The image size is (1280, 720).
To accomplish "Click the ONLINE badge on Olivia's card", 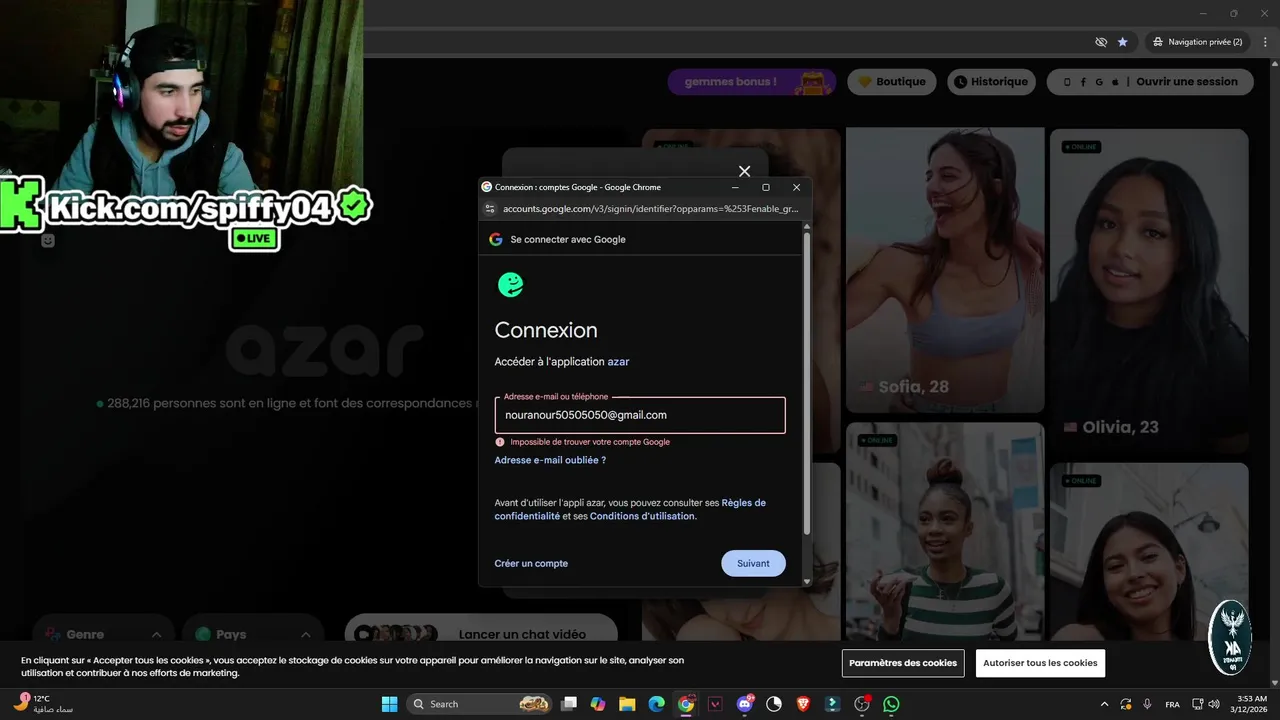I will click(x=1081, y=147).
